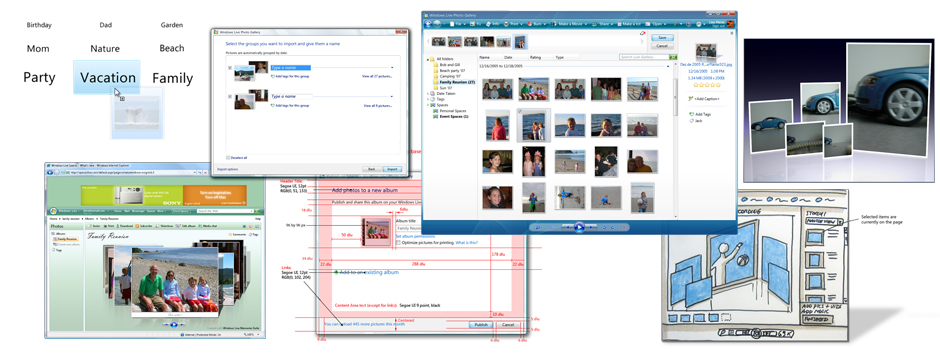Select the Bob and Gill folder
Viewport: 940px width, 360px height.
click(446, 65)
